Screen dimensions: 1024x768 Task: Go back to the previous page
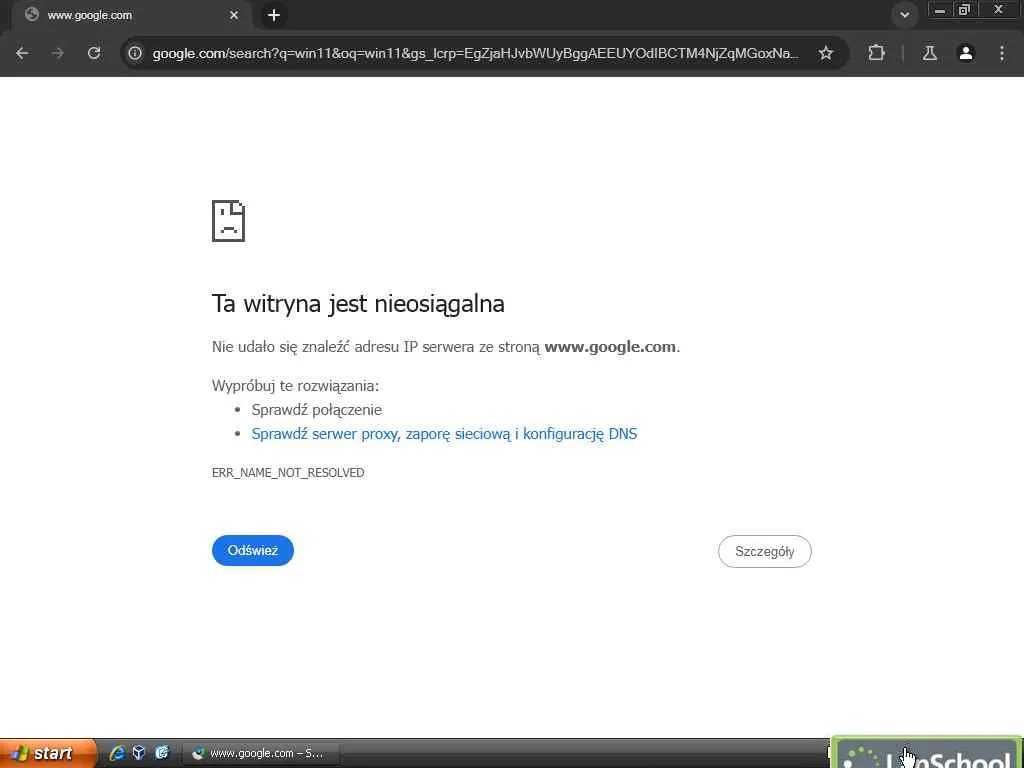point(22,54)
